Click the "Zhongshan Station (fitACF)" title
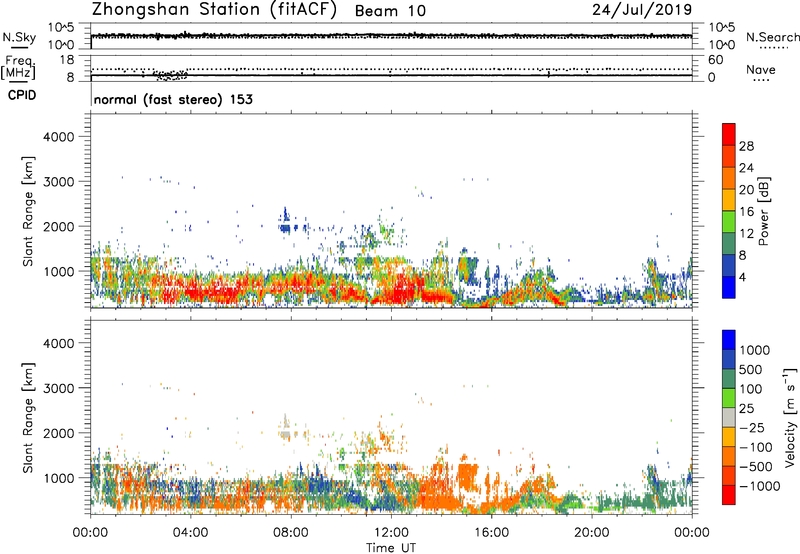800x554 pixels. (214, 10)
